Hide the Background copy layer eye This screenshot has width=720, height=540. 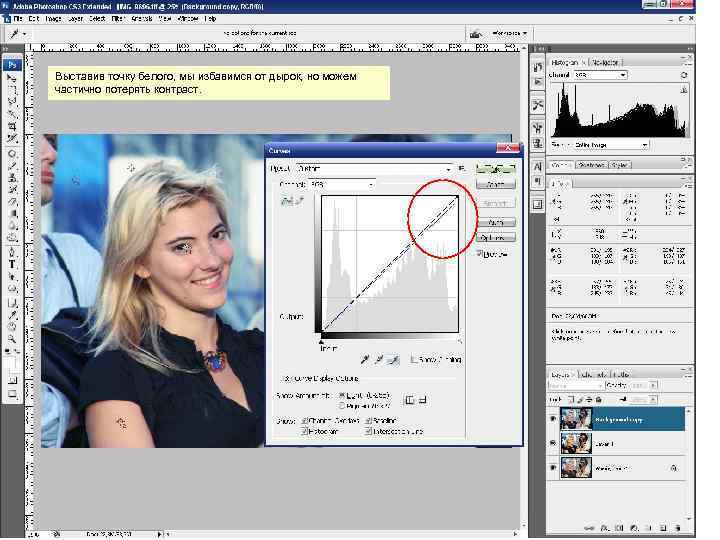[x=553, y=419]
